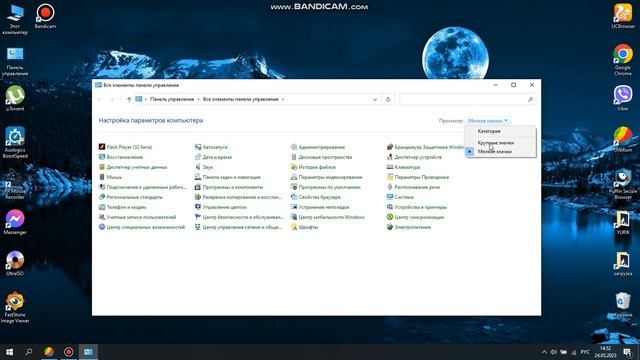
Task: Open История файлов
Action: [x=313, y=167]
